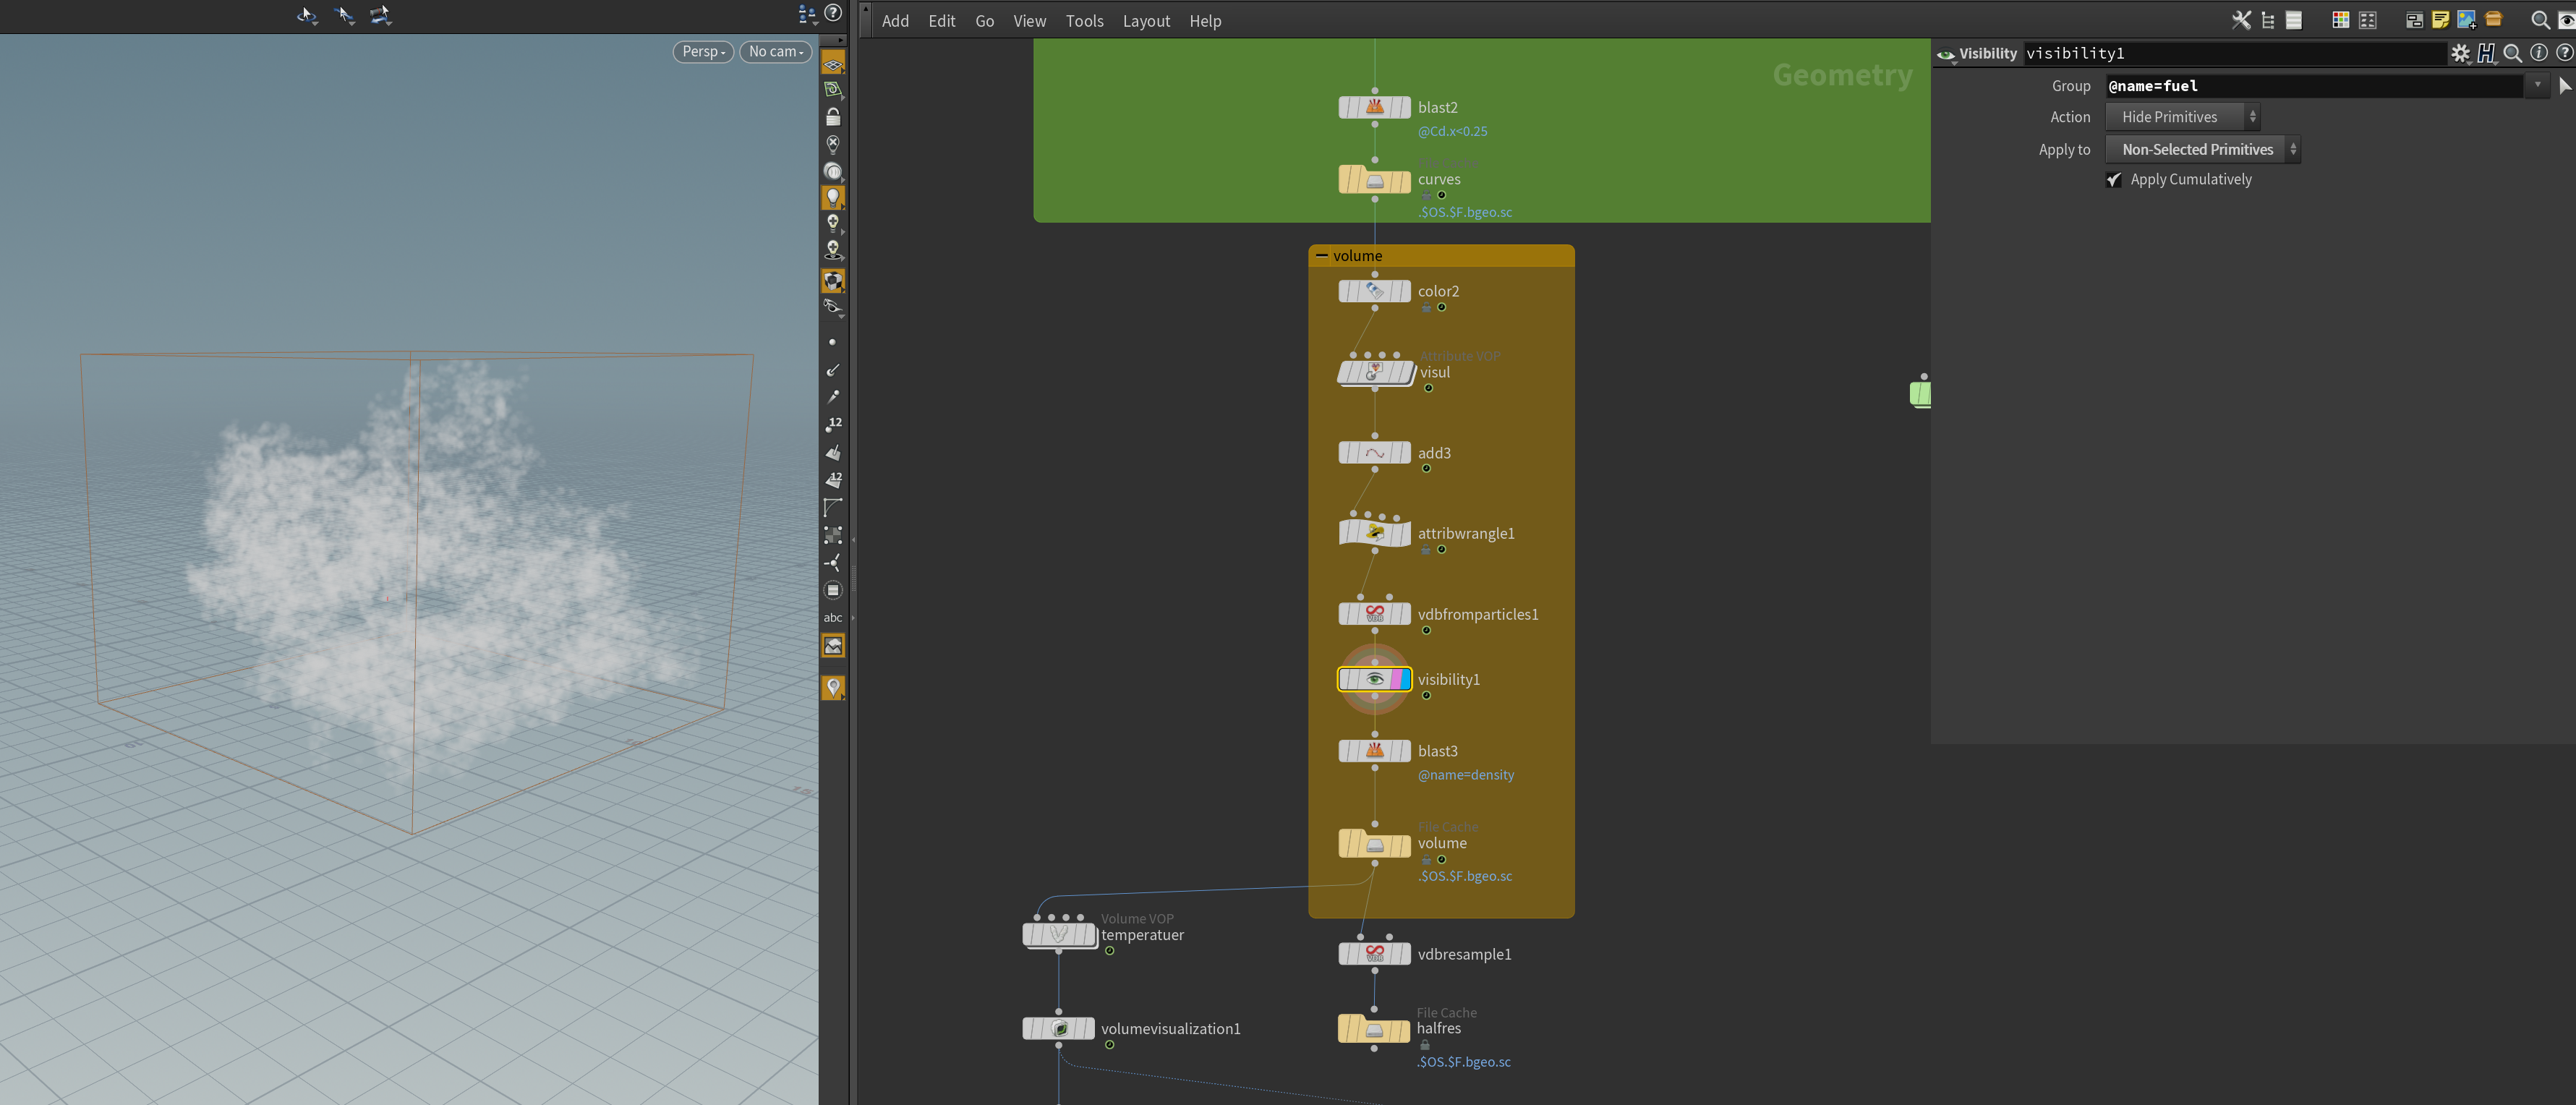This screenshot has width=2576, height=1105.
Task: Click the vdbfromparticles1 node icon
Action: tap(1375, 614)
